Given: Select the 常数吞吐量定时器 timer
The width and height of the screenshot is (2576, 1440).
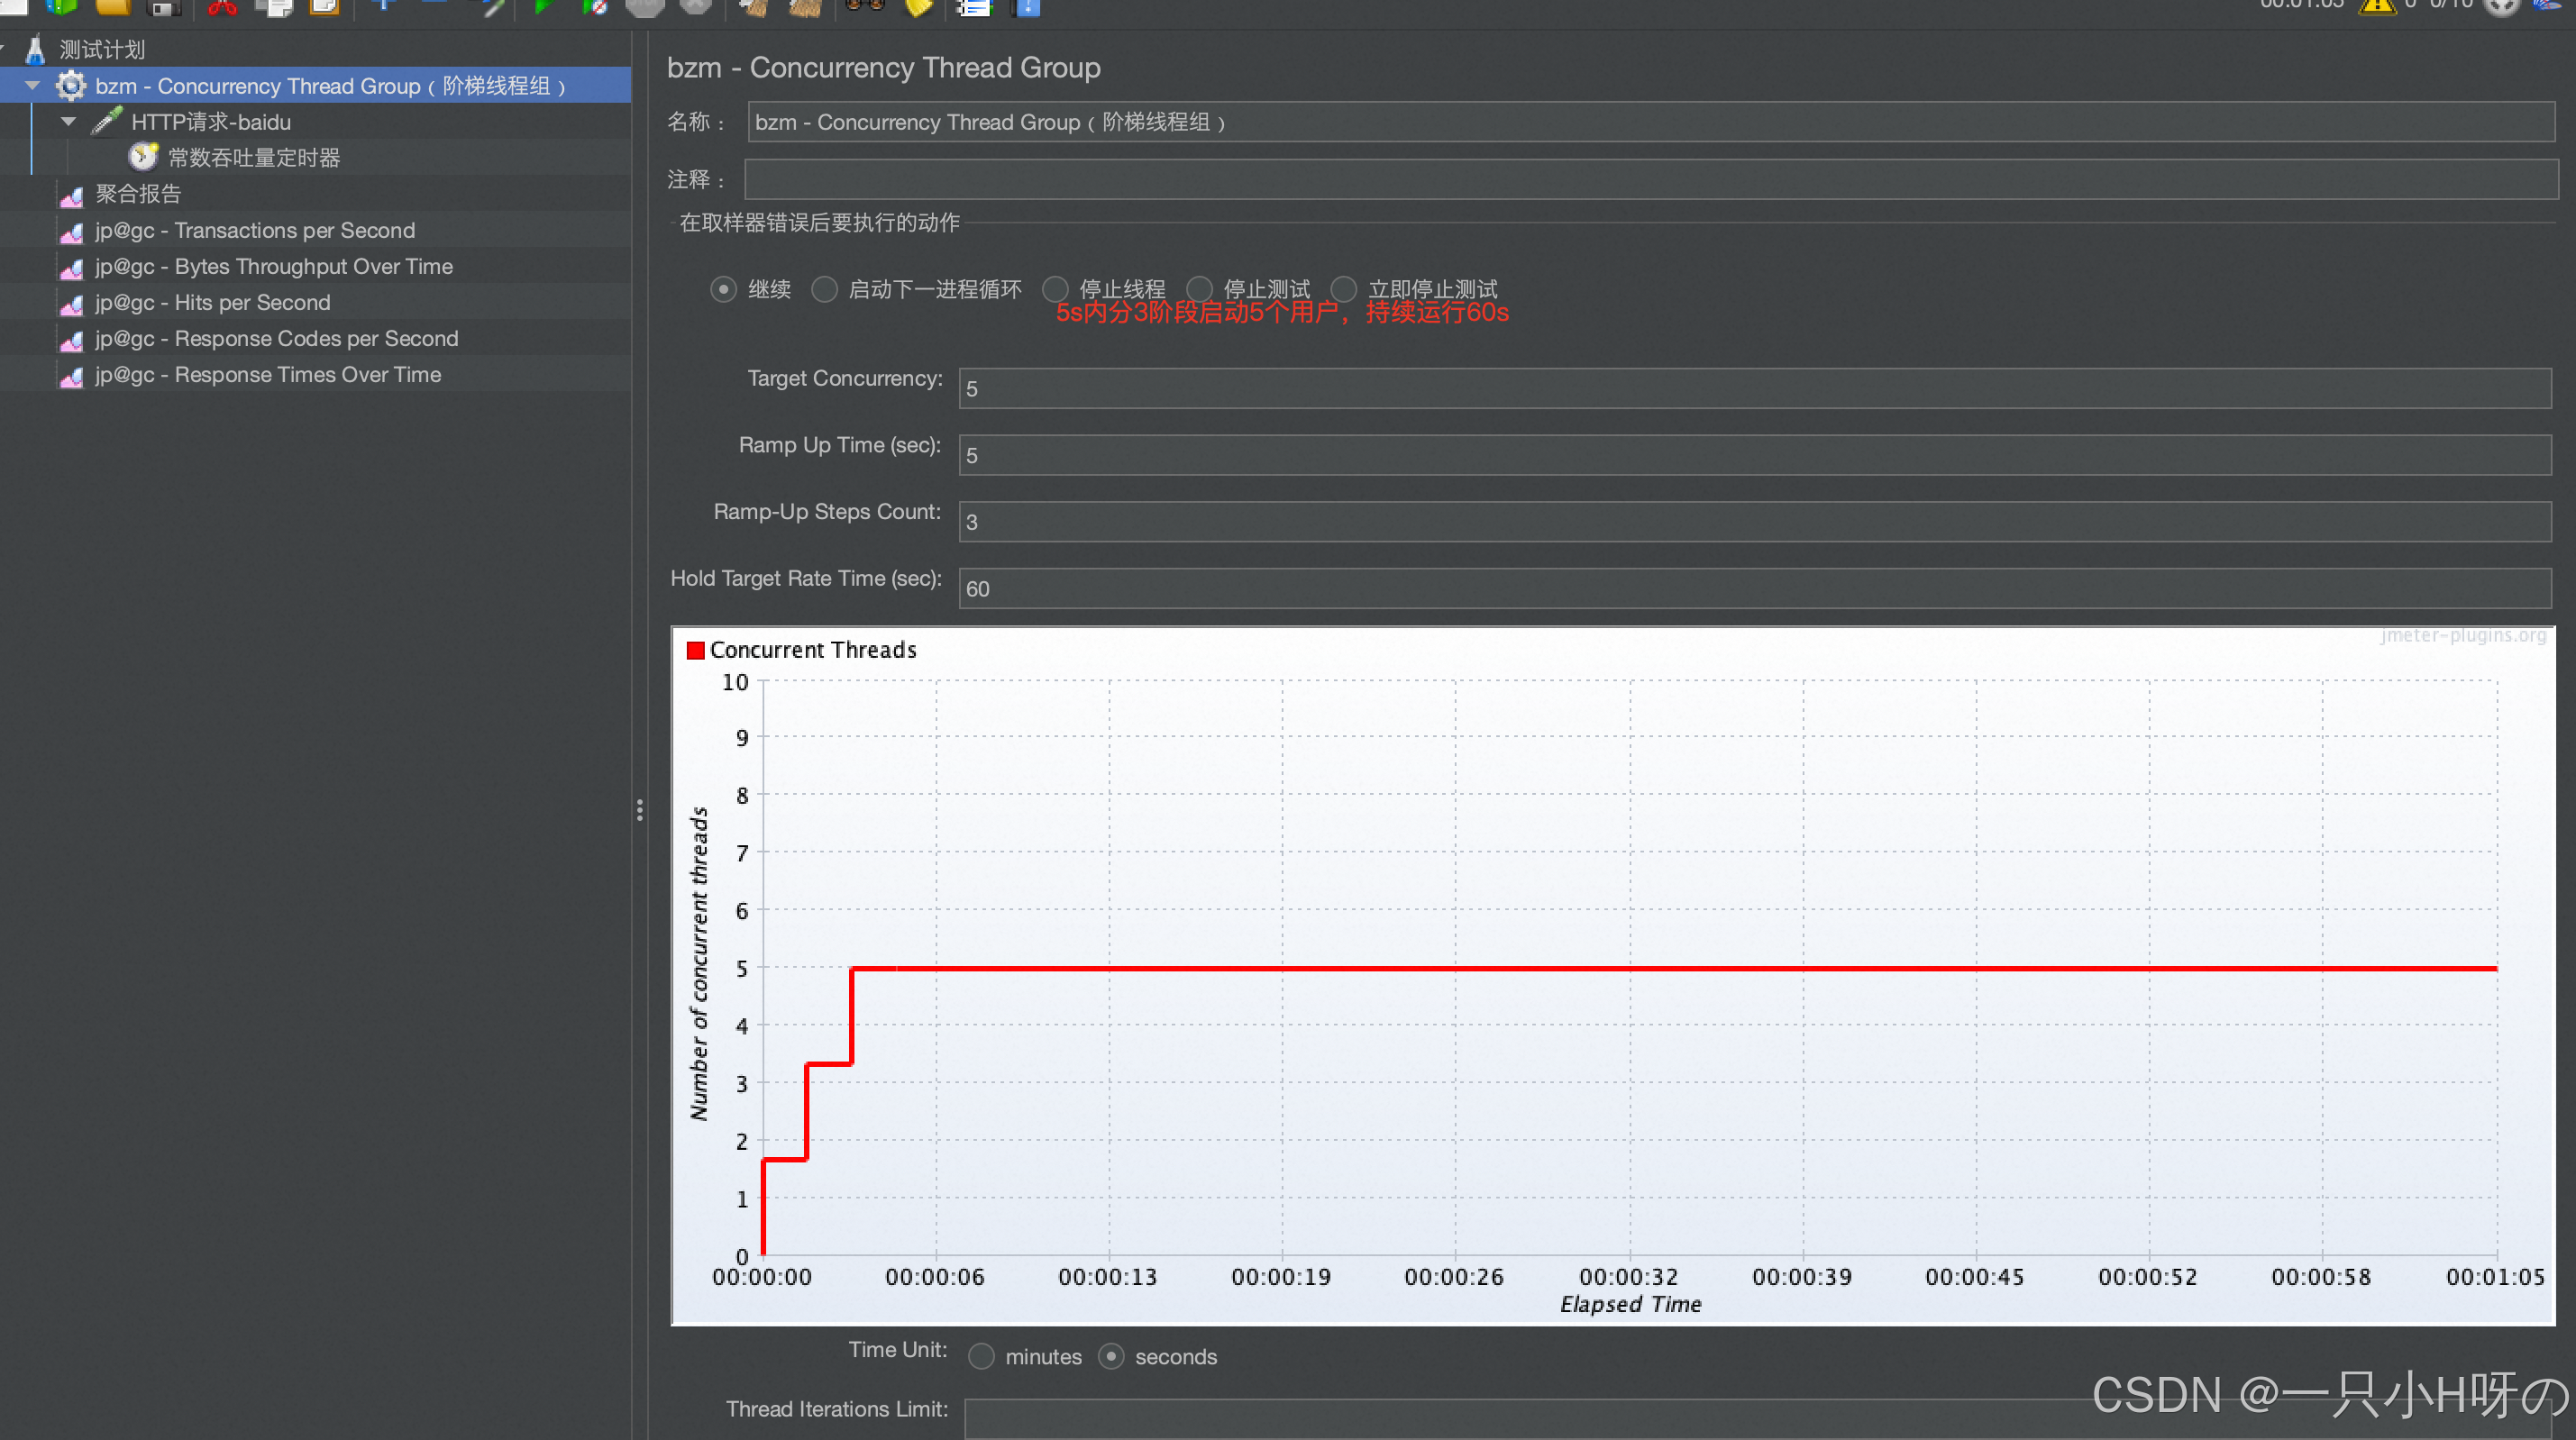Looking at the screenshot, I should pos(254,158).
